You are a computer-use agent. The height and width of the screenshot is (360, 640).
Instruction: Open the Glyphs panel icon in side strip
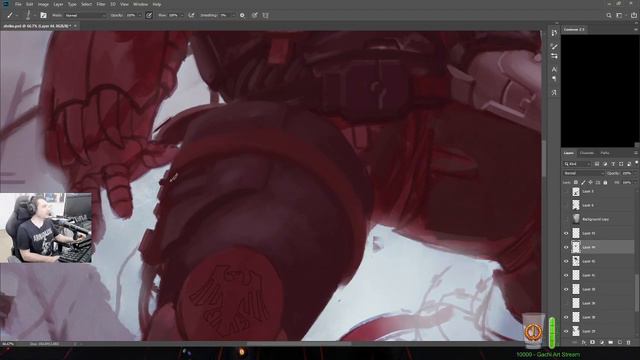pyautogui.click(x=554, y=93)
